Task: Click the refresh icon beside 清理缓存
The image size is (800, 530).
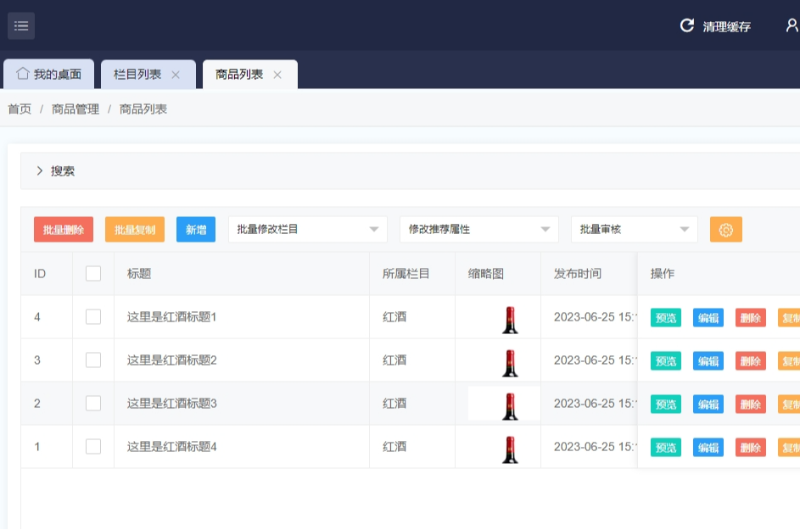Action: [687, 26]
